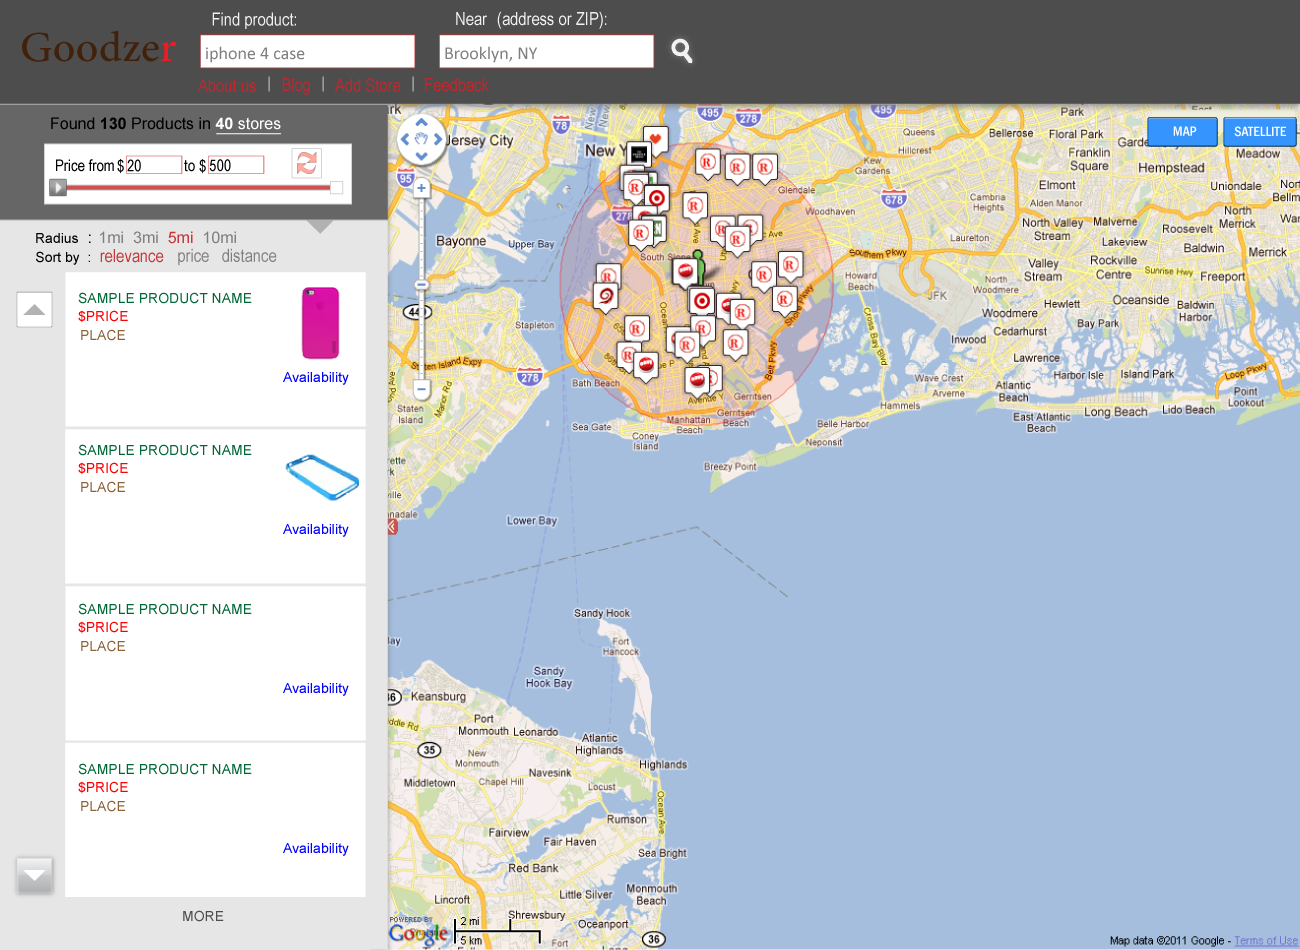Click the magnifying glass search icon

point(682,51)
